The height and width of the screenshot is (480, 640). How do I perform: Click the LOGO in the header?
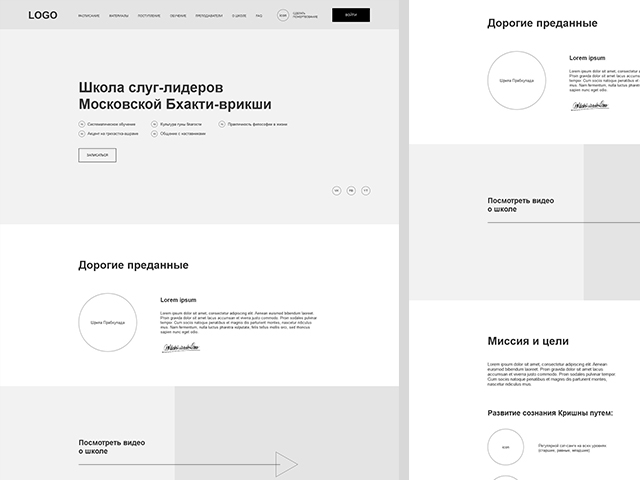(42, 15)
